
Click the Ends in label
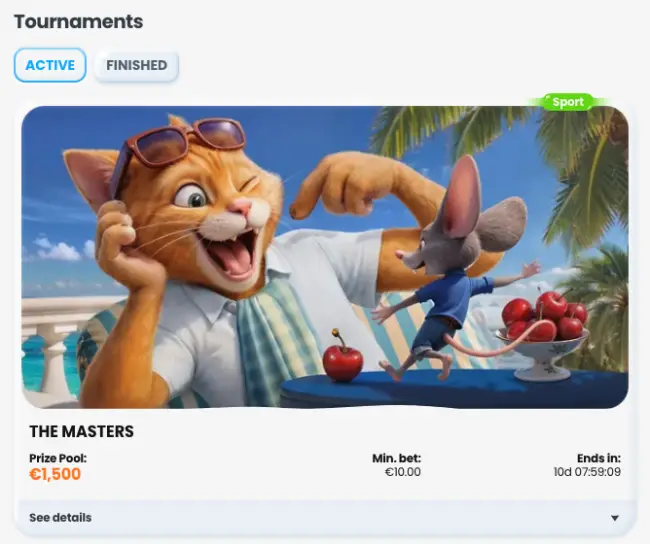[x=599, y=458]
